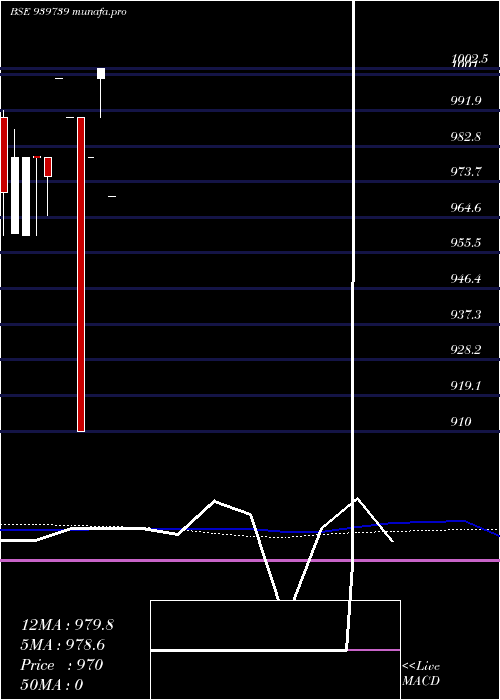Click the <<Live MACD label

coord(421,673)
